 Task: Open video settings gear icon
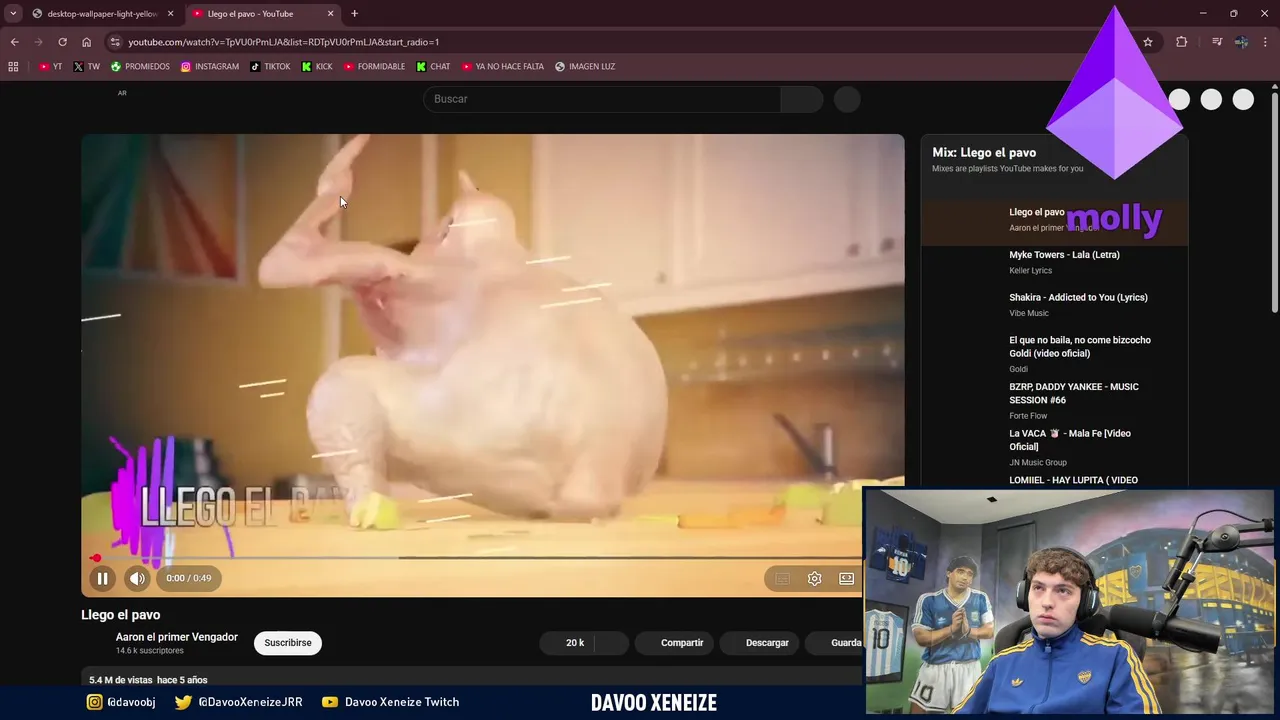click(814, 578)
